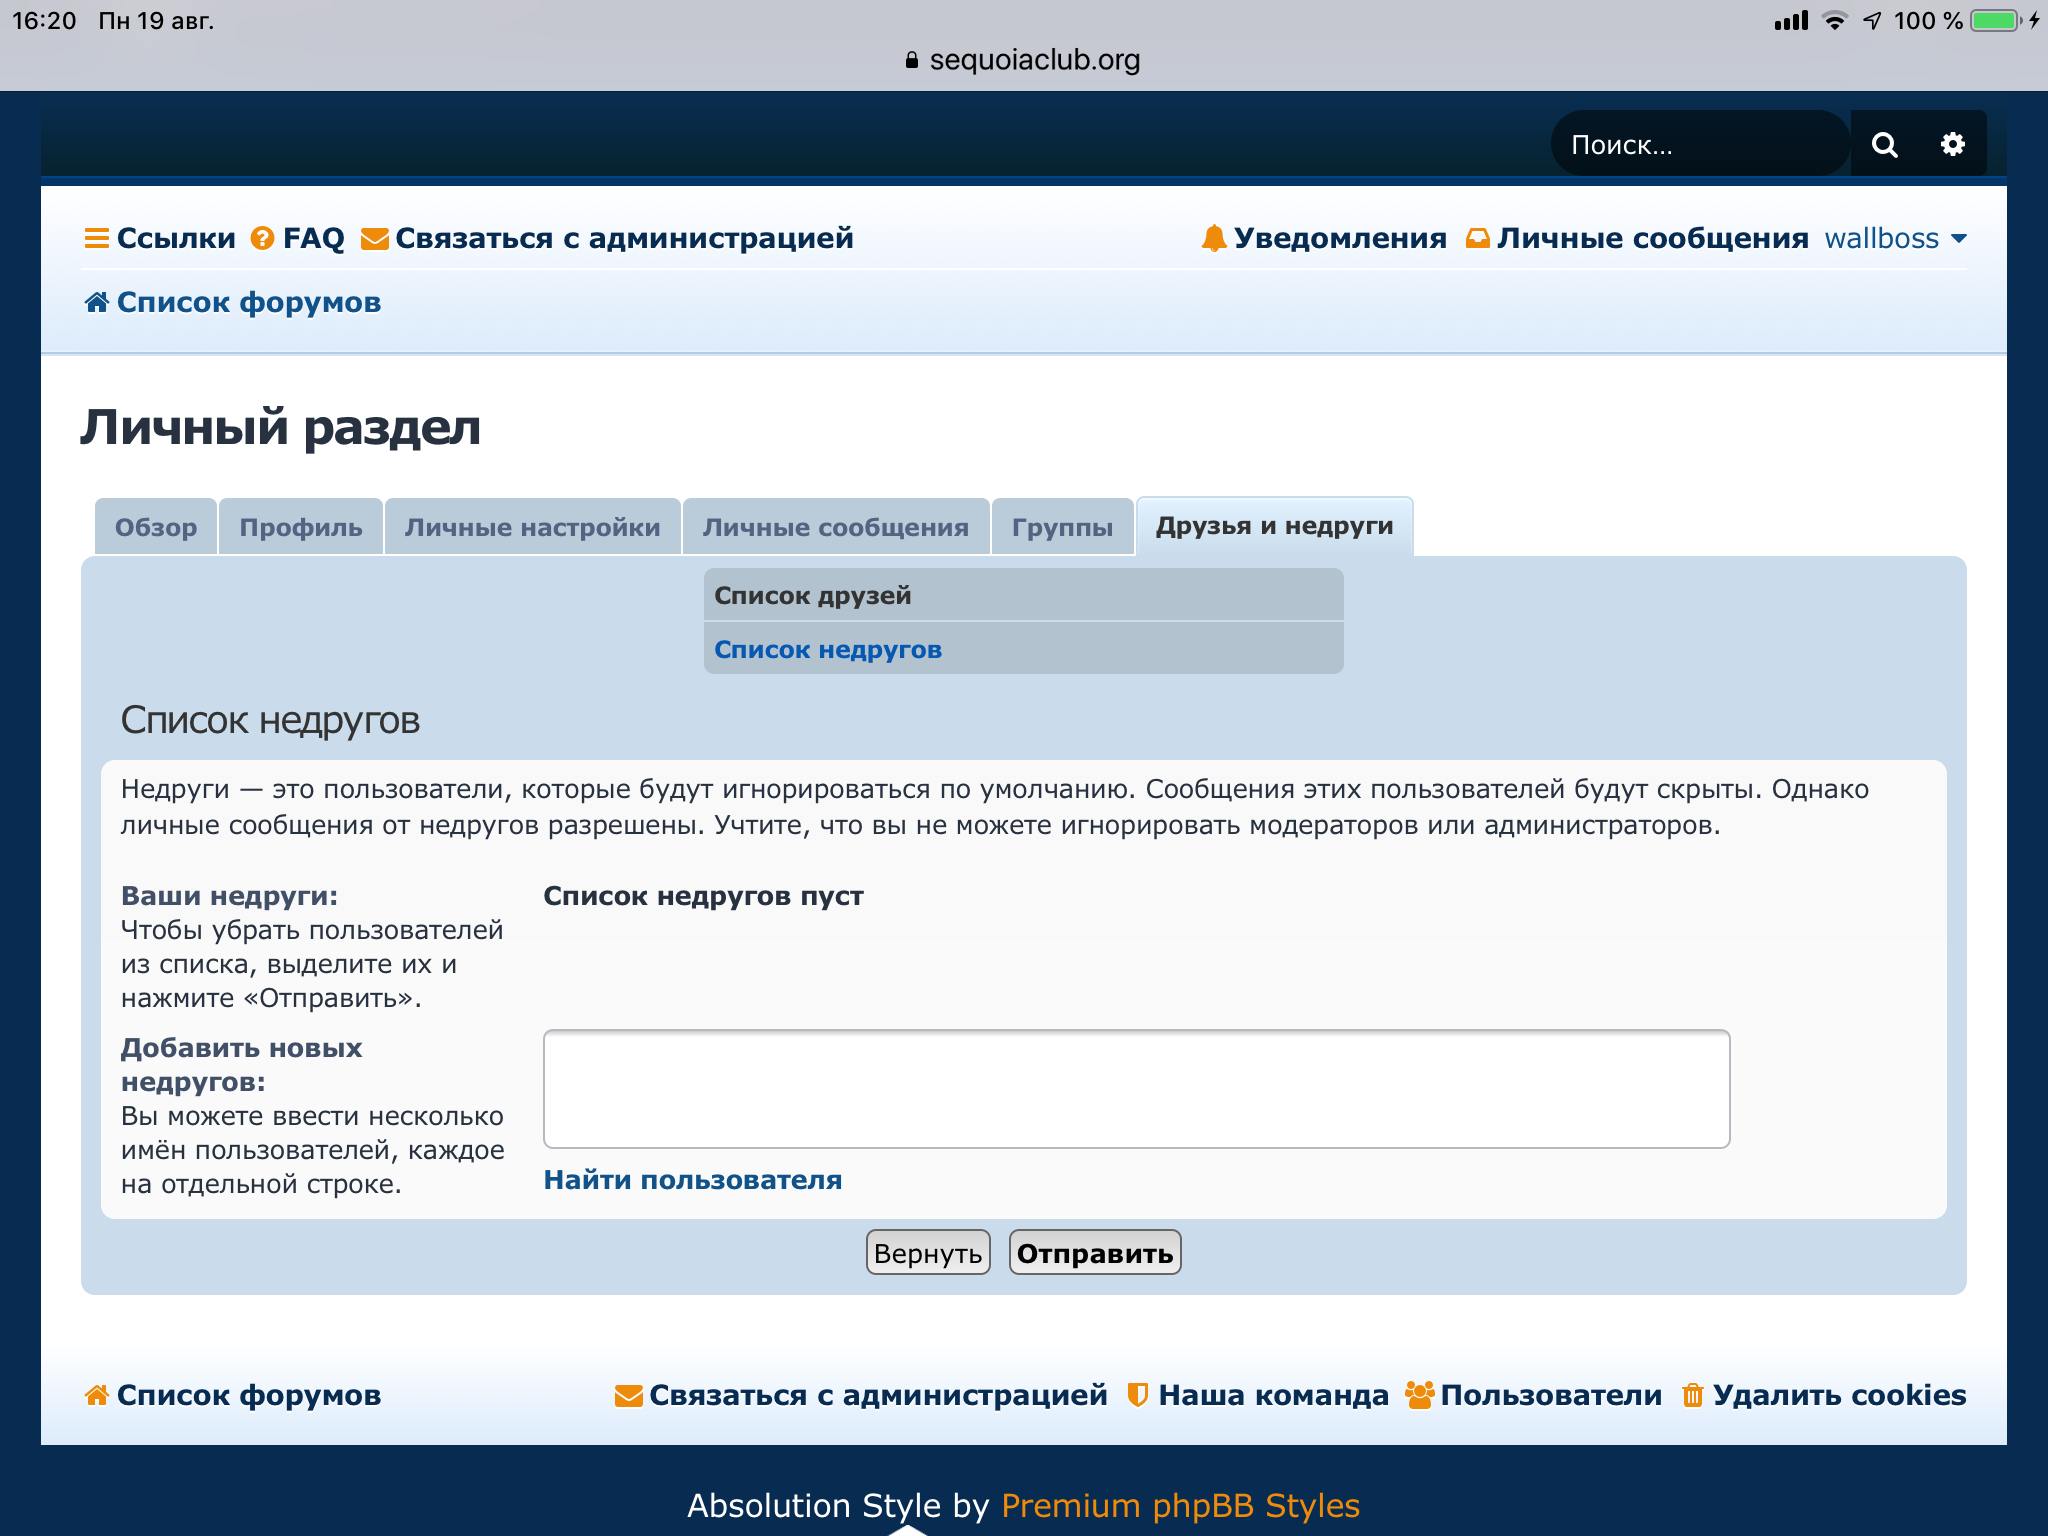Click the home icon in top breadcrumb
The height and width of the screenshot is (1536, 2048).
96,302
